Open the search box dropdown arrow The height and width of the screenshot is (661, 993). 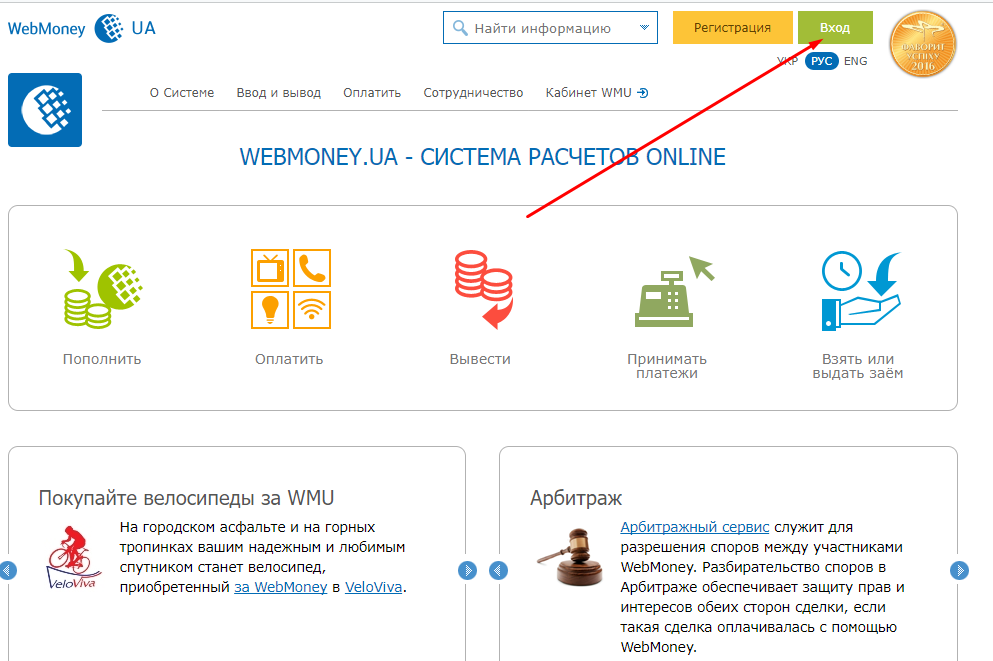click(x=644, y=28)
